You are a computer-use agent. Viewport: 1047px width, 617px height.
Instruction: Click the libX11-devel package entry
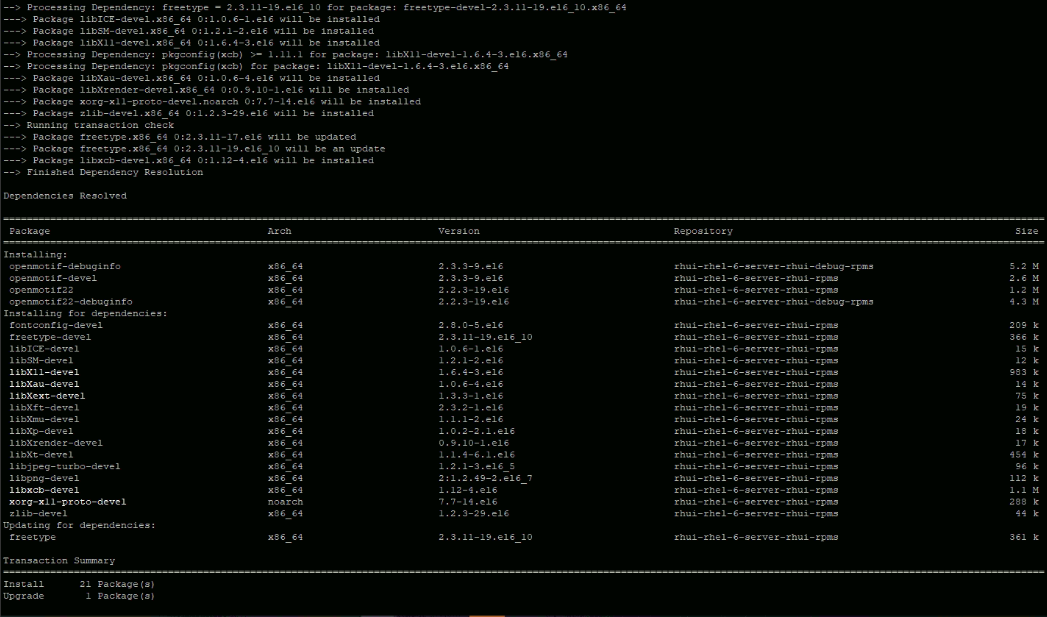[43, 372]
